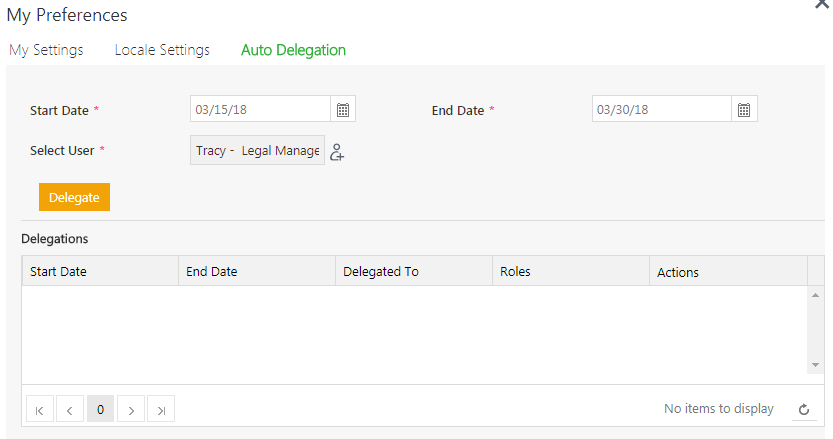Viewport: 833px width, 439px height.
Task: Go to first page of delegations
Action: 39,409
